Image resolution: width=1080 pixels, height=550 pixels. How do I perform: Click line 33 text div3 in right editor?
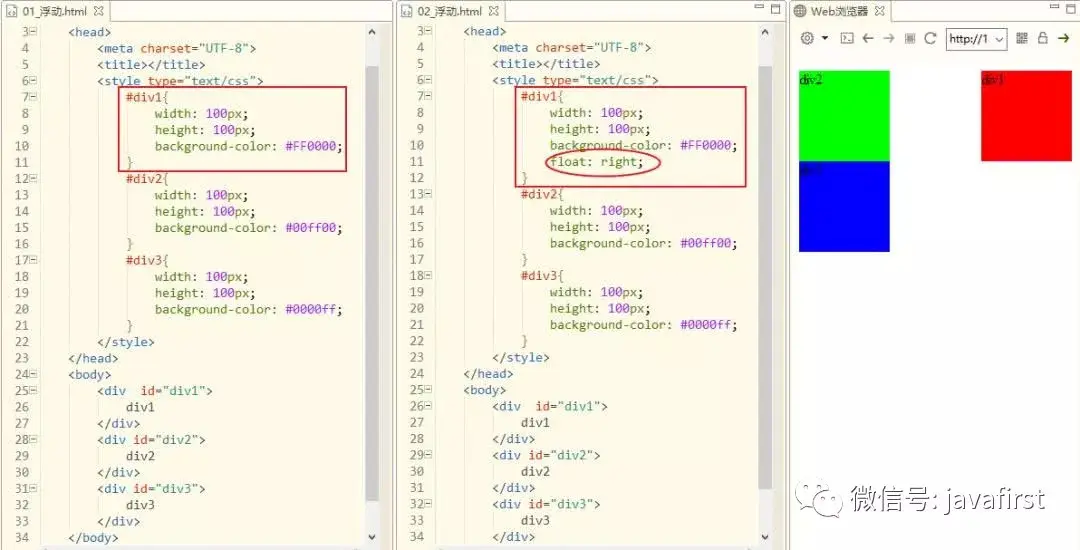coord(535,520)
